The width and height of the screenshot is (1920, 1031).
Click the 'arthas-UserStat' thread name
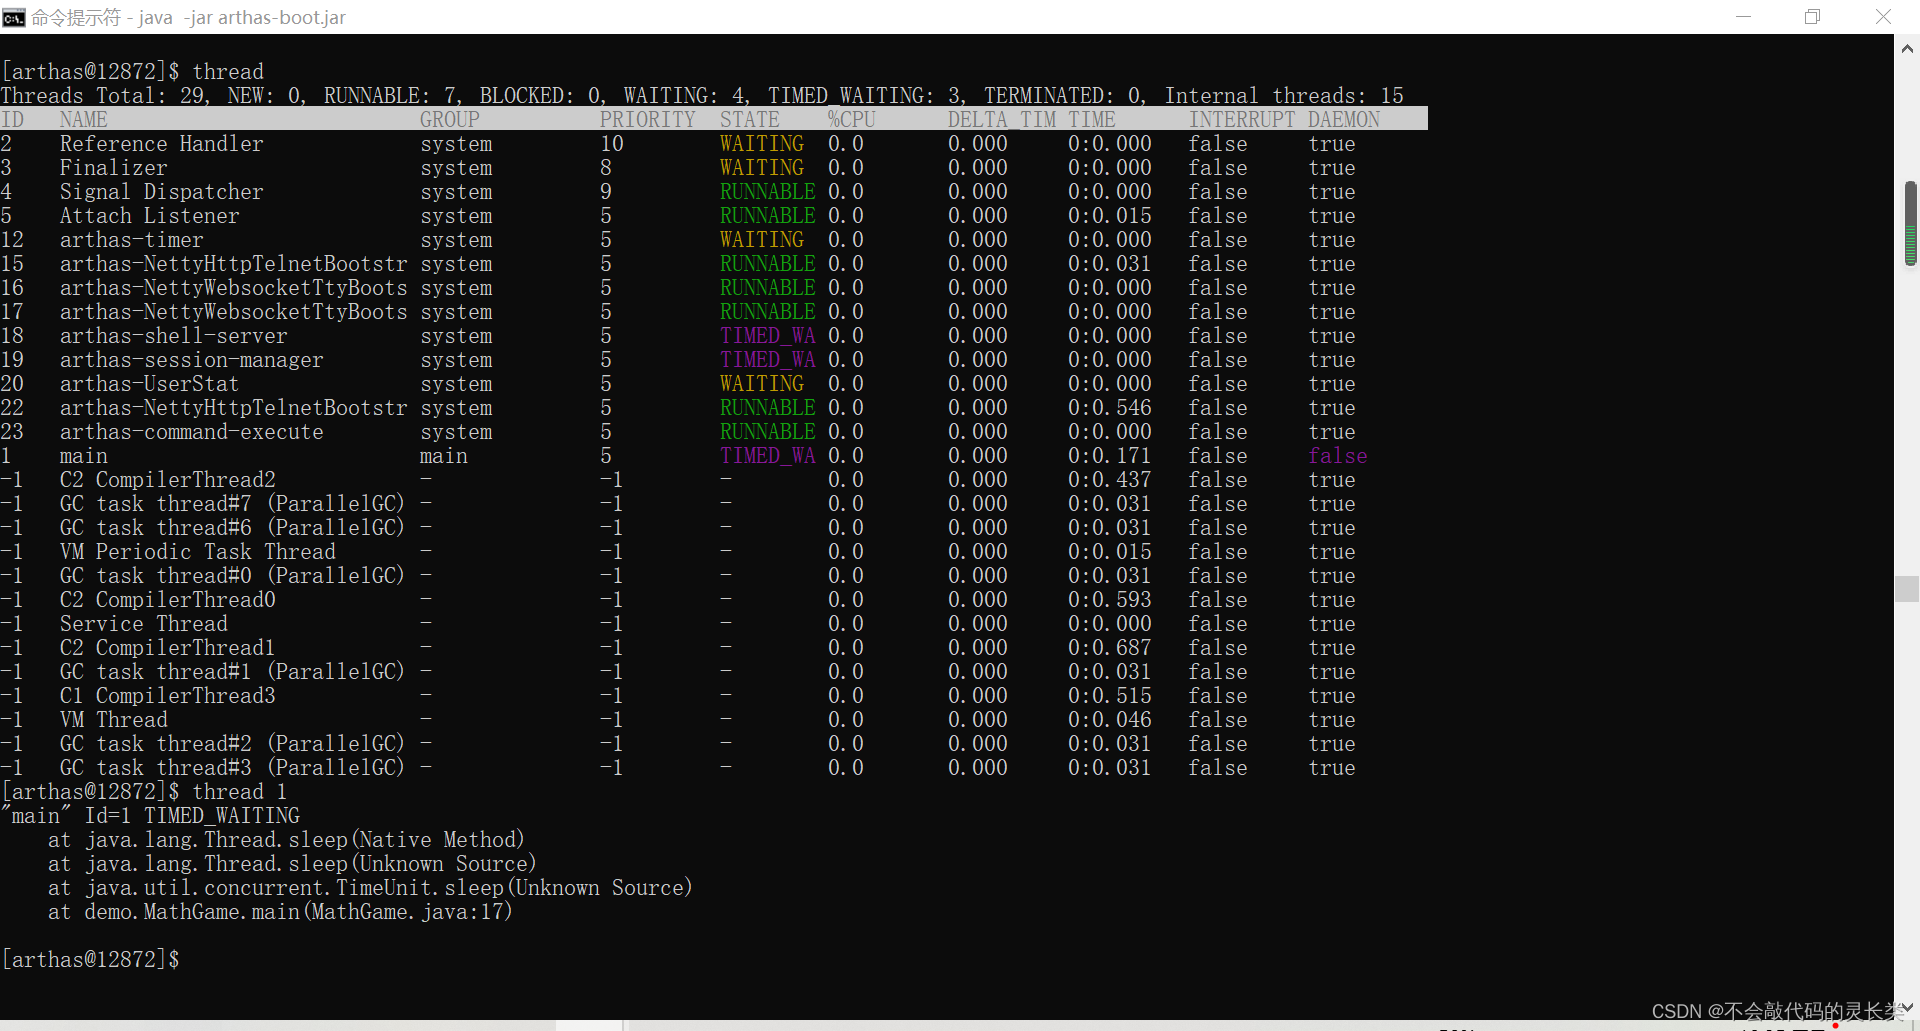[149, 384]
